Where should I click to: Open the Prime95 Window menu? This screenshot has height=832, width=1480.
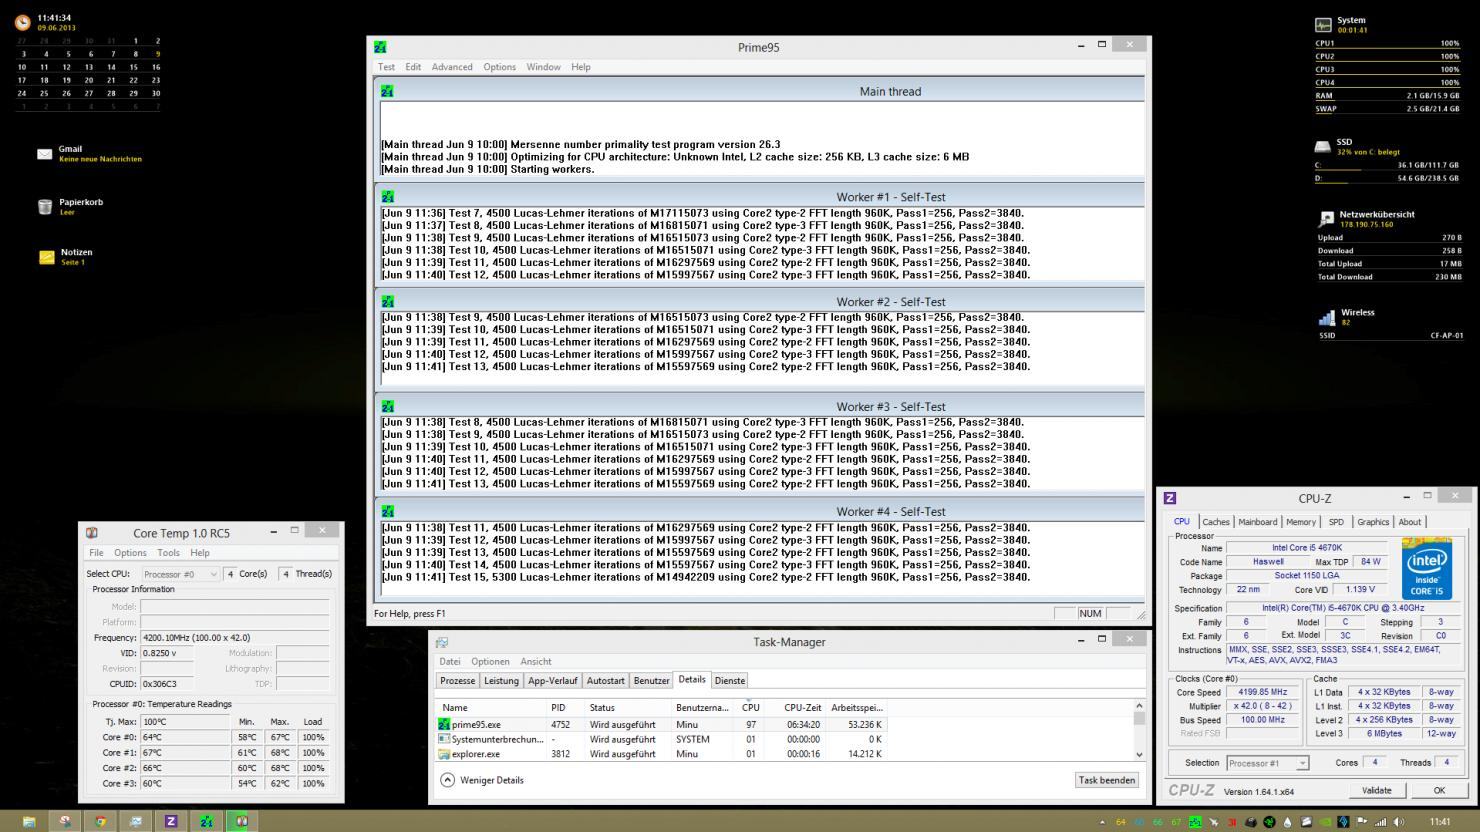[x=543, y=67]
